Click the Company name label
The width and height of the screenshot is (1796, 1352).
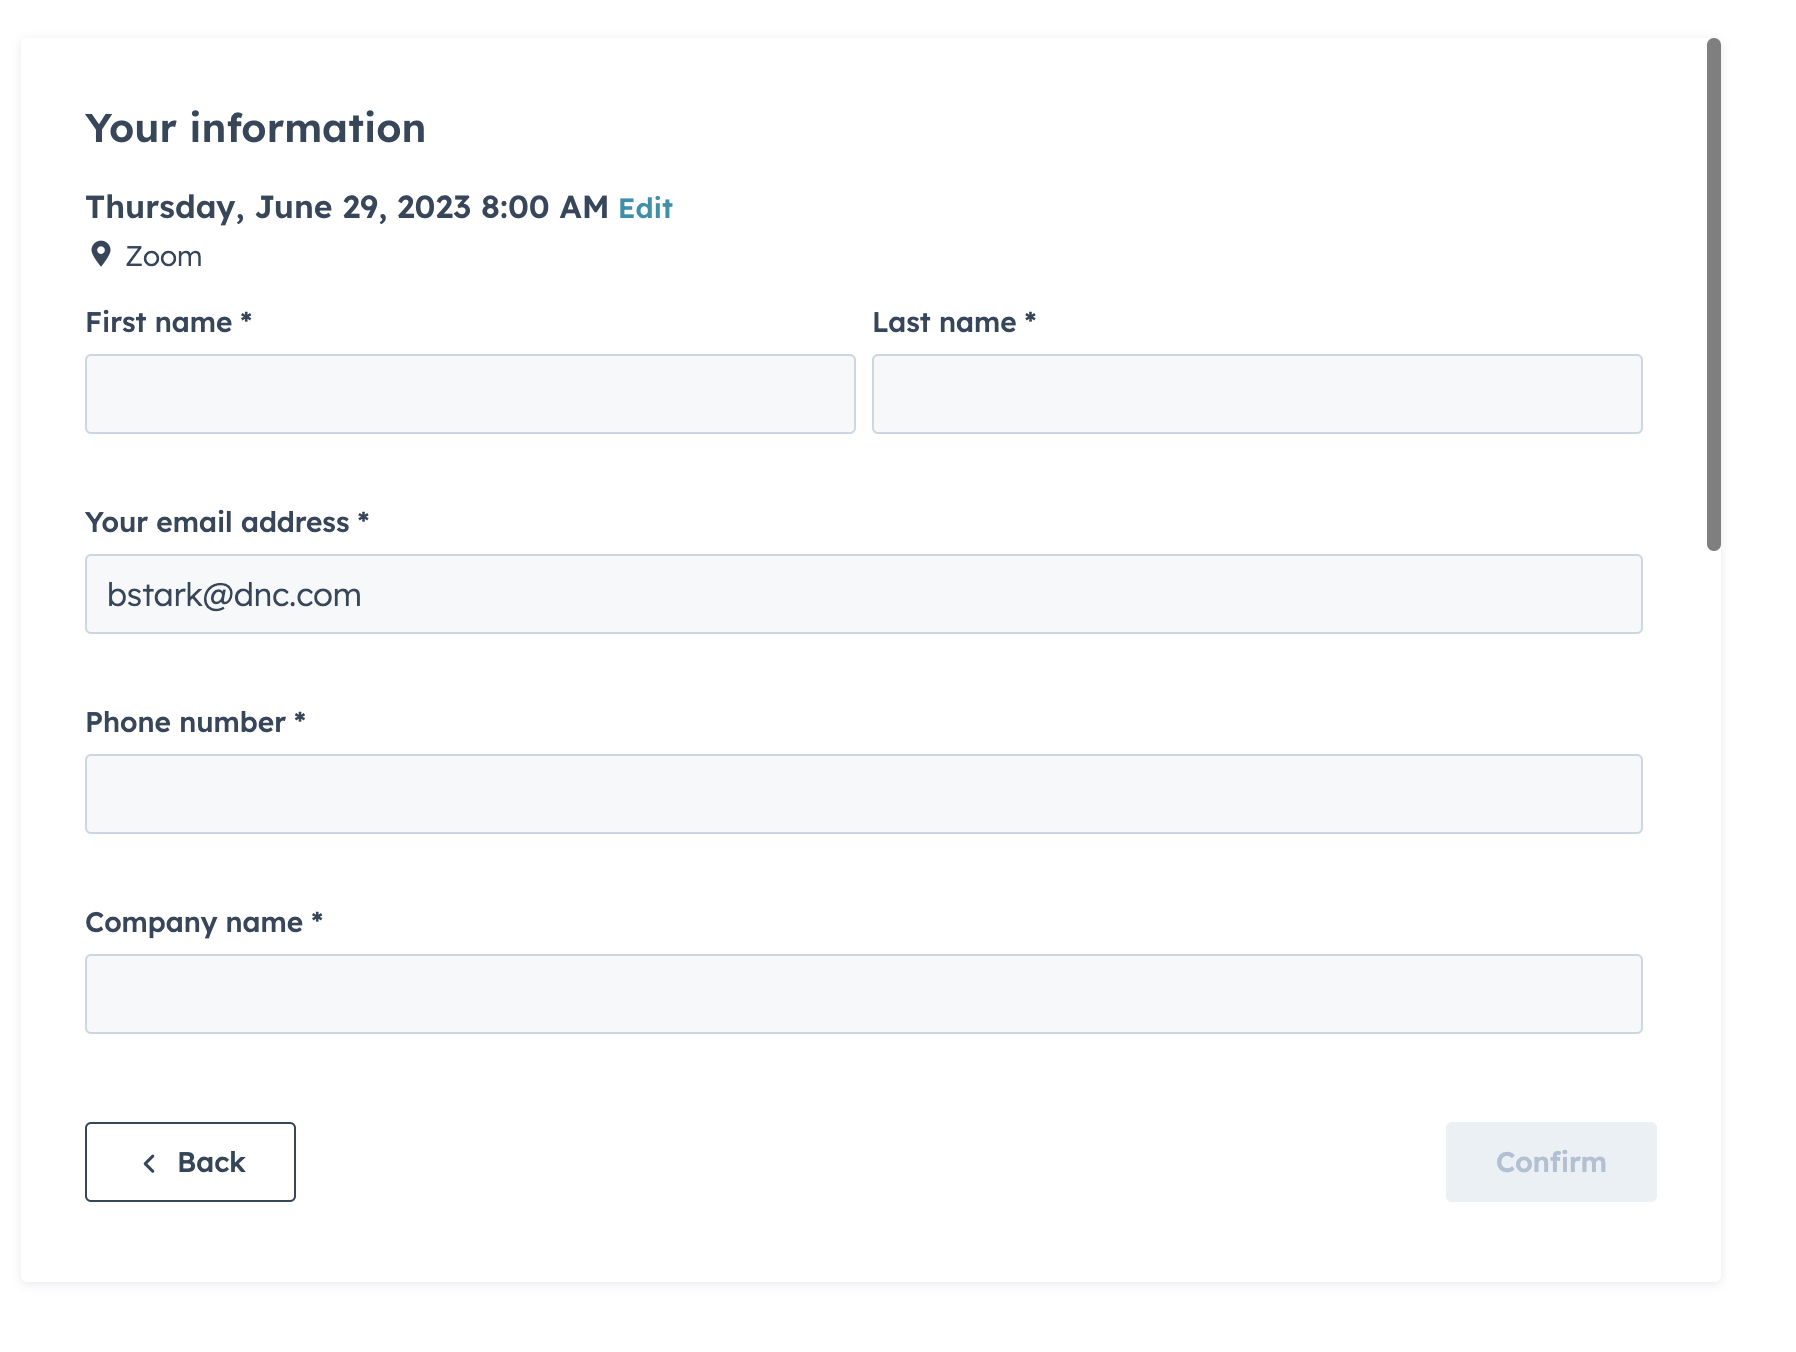point(205,921)
